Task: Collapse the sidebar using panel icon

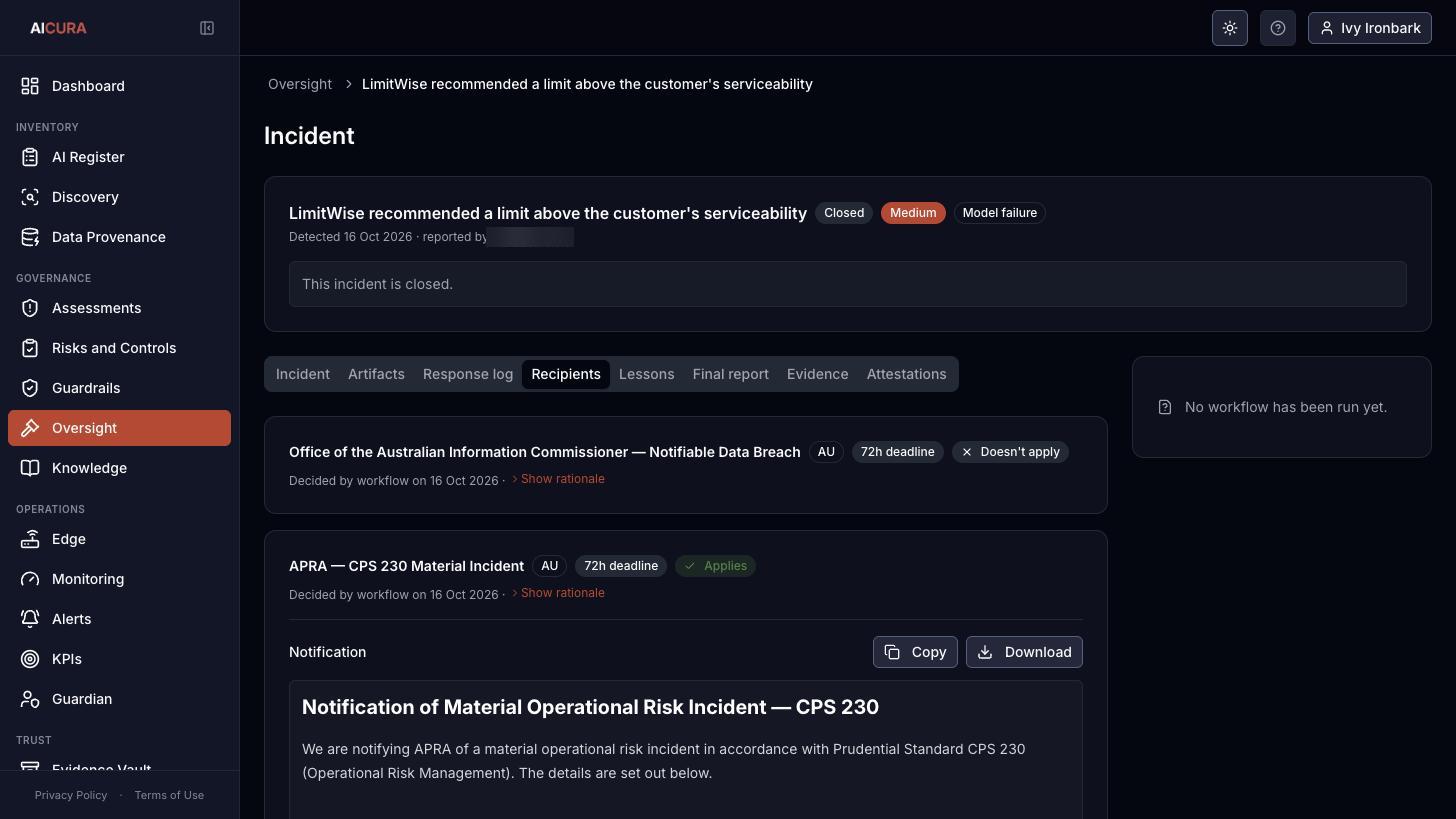Action: pyautogui.click(x=207, y=28)
